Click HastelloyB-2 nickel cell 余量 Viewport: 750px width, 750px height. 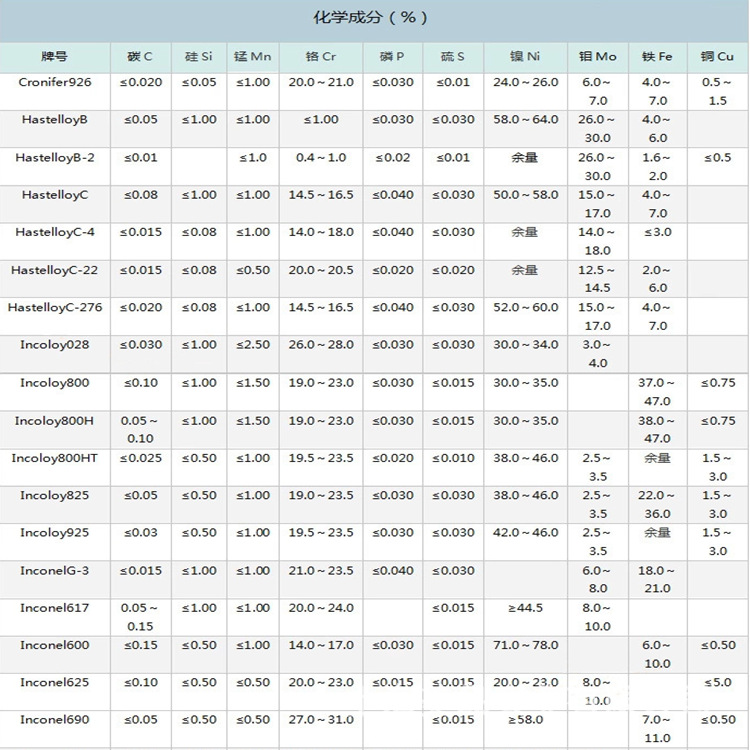pos(525,158)
